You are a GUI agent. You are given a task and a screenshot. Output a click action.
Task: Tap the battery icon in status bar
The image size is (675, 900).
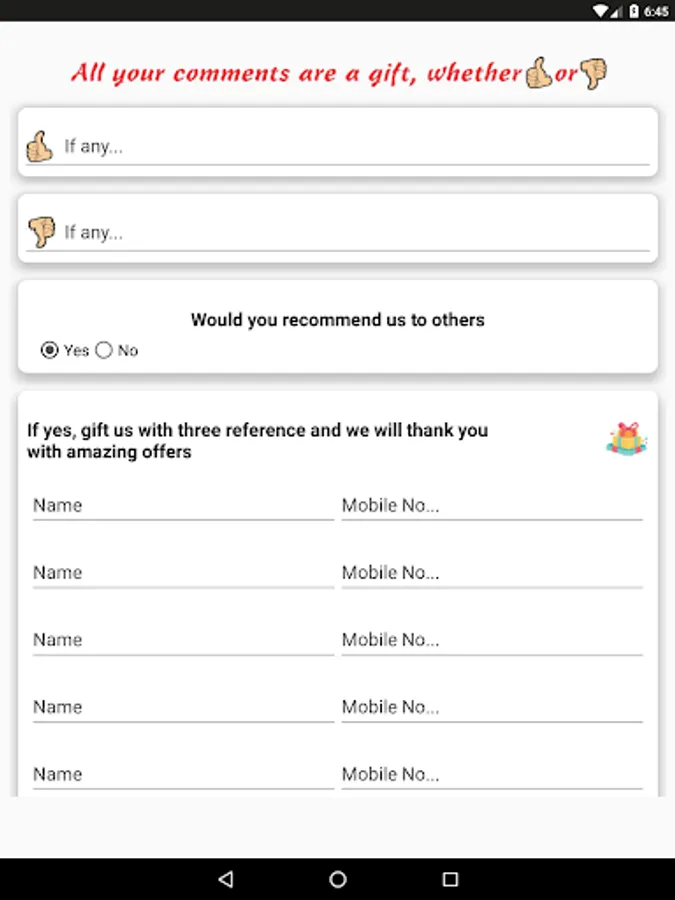click(633, 11)
